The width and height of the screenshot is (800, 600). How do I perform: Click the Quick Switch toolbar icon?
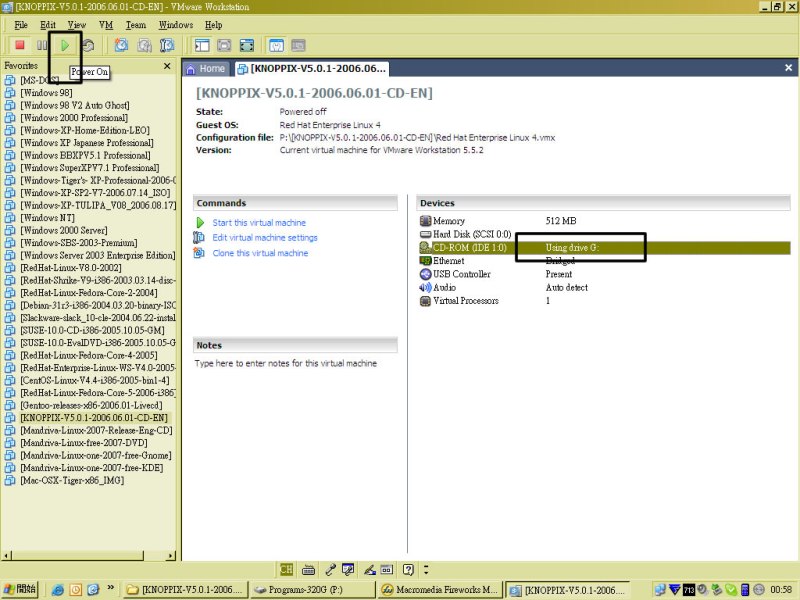[224, 45]
